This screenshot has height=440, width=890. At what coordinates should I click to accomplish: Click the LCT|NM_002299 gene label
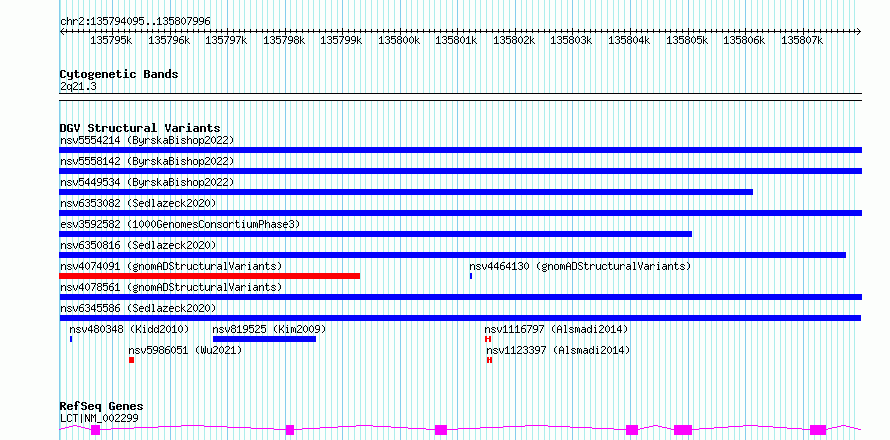point(99,418)
